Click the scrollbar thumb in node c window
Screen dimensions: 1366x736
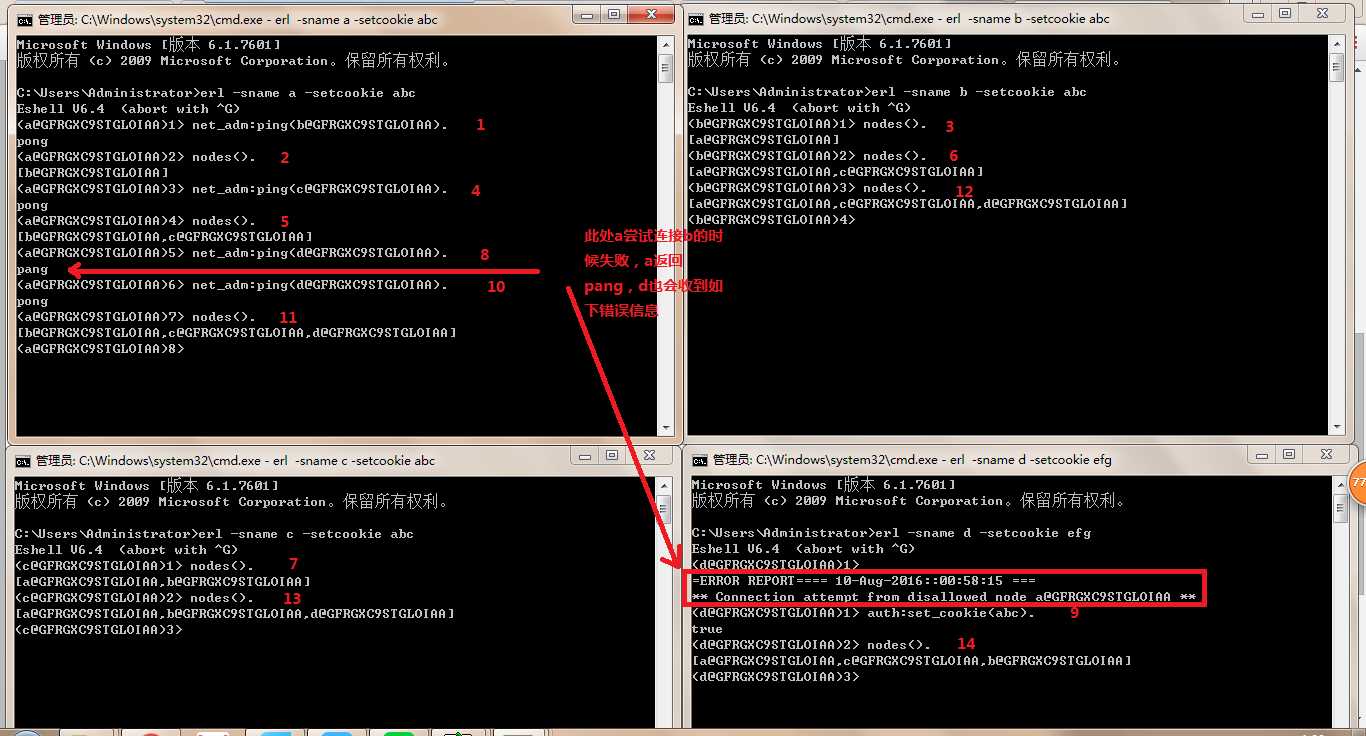tap(663, 510)
